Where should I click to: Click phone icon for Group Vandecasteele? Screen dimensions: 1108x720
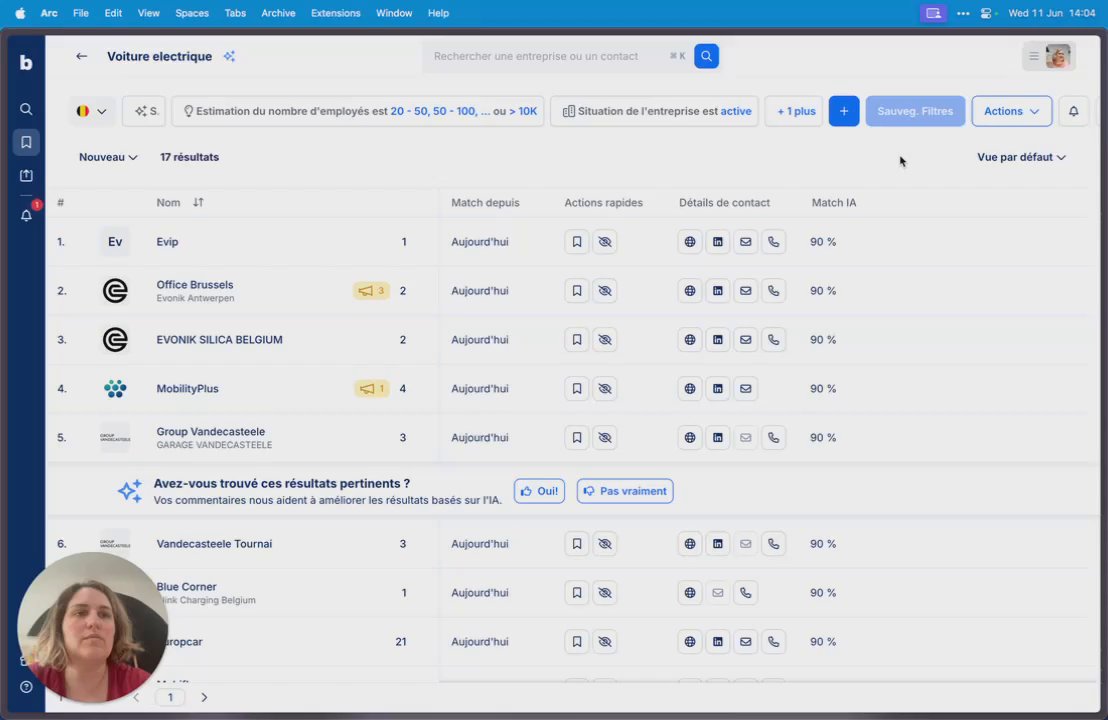point(774,437)
